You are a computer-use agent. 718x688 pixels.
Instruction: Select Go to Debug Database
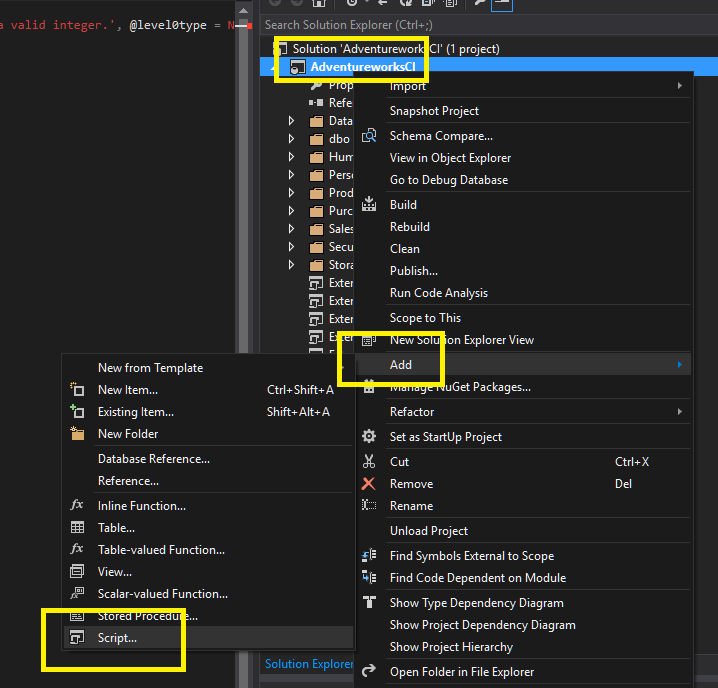pos(449,180)
